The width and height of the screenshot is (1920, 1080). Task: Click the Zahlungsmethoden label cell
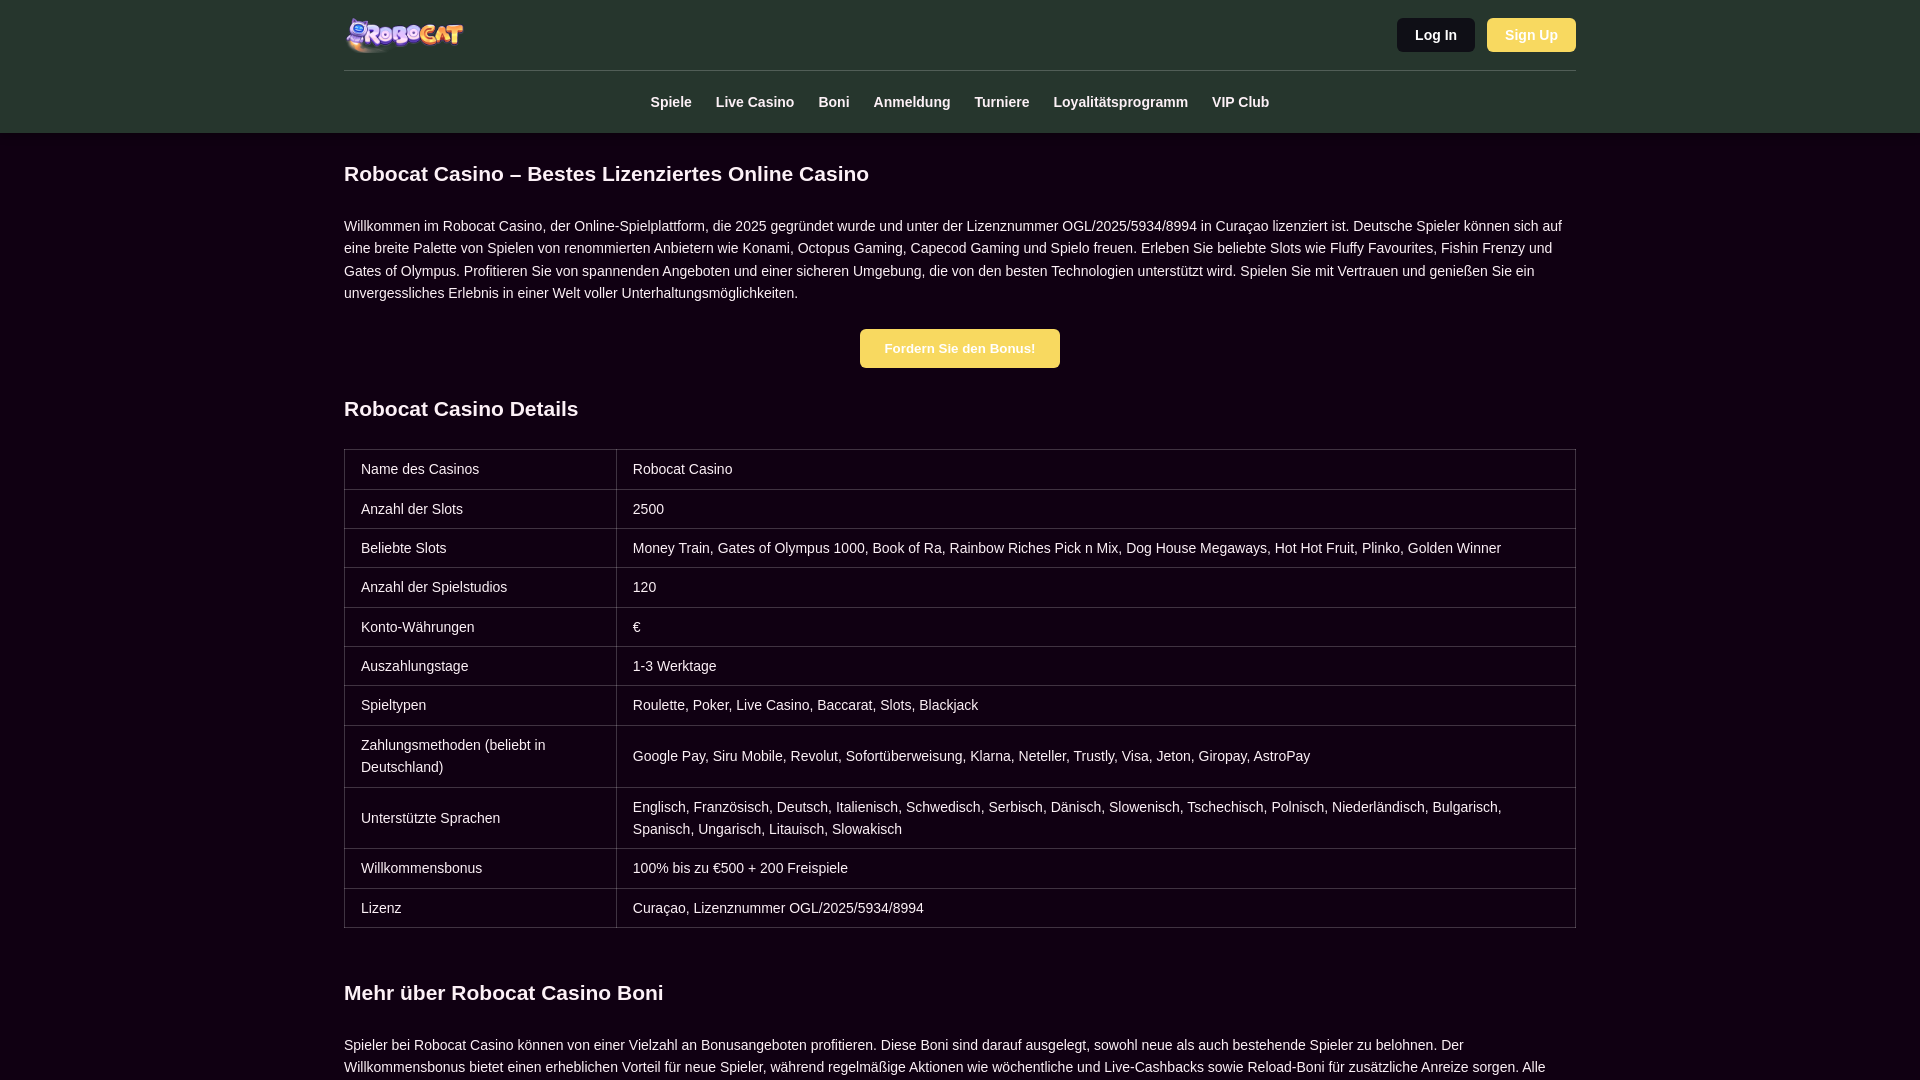point(480,756)
